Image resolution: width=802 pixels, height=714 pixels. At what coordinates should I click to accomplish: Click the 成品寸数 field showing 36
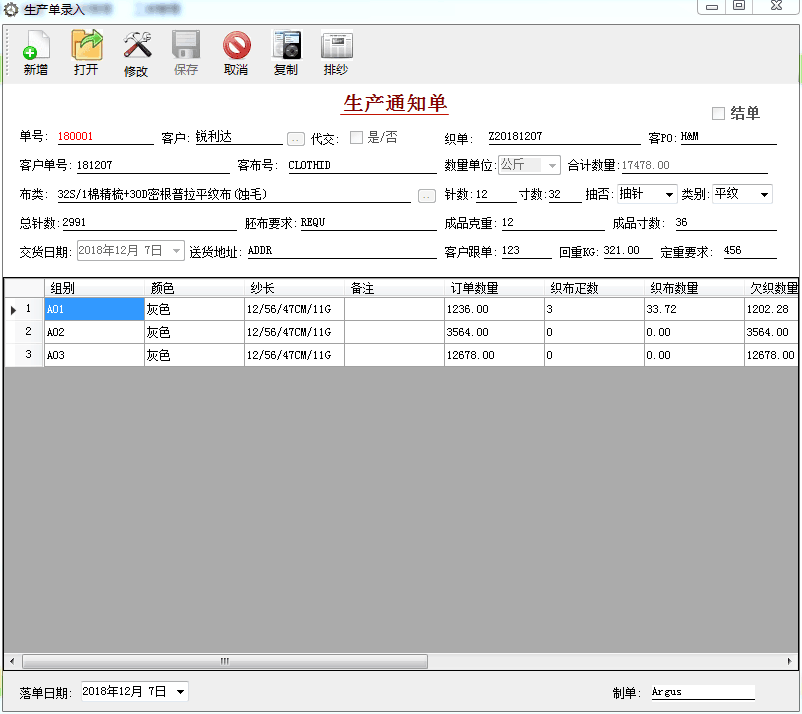(x=725, y=223)
